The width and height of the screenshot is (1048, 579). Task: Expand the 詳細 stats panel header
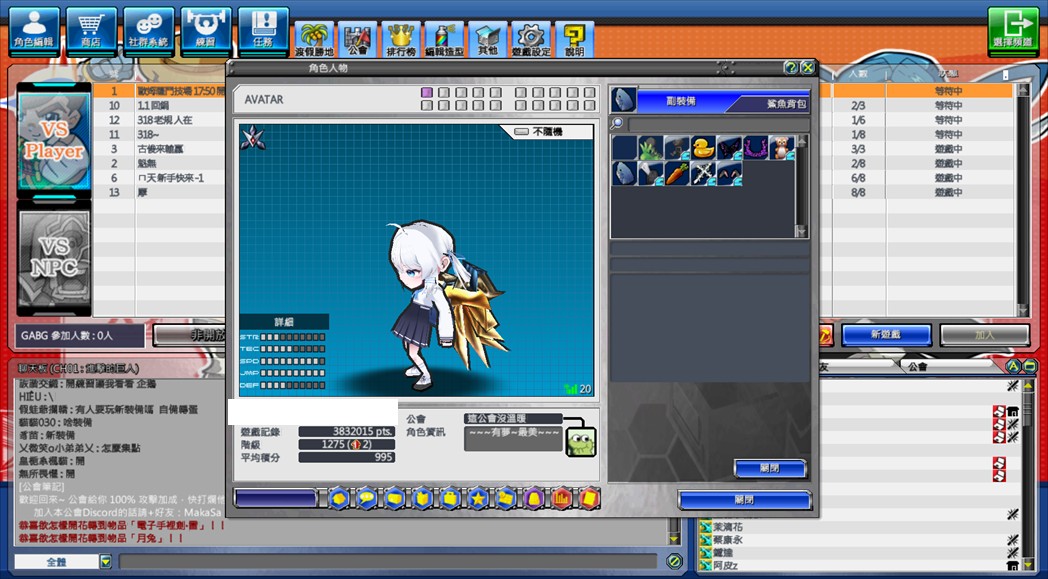point(284,322)
